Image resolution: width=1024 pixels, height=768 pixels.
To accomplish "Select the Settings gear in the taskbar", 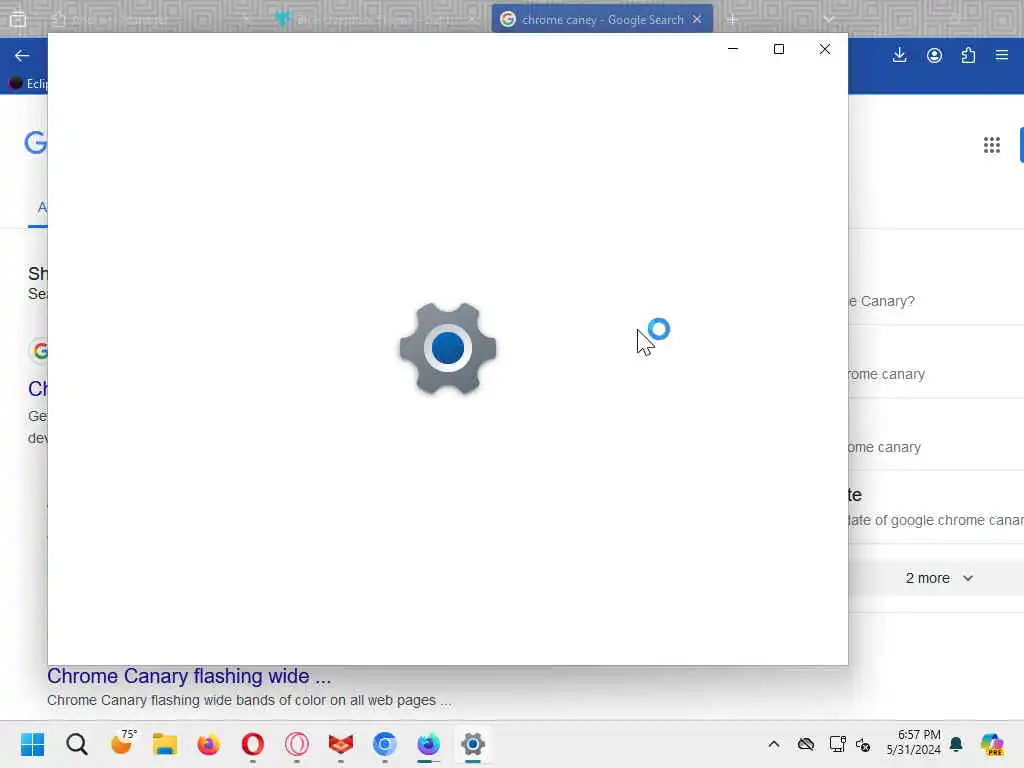I will pos(473,744).
